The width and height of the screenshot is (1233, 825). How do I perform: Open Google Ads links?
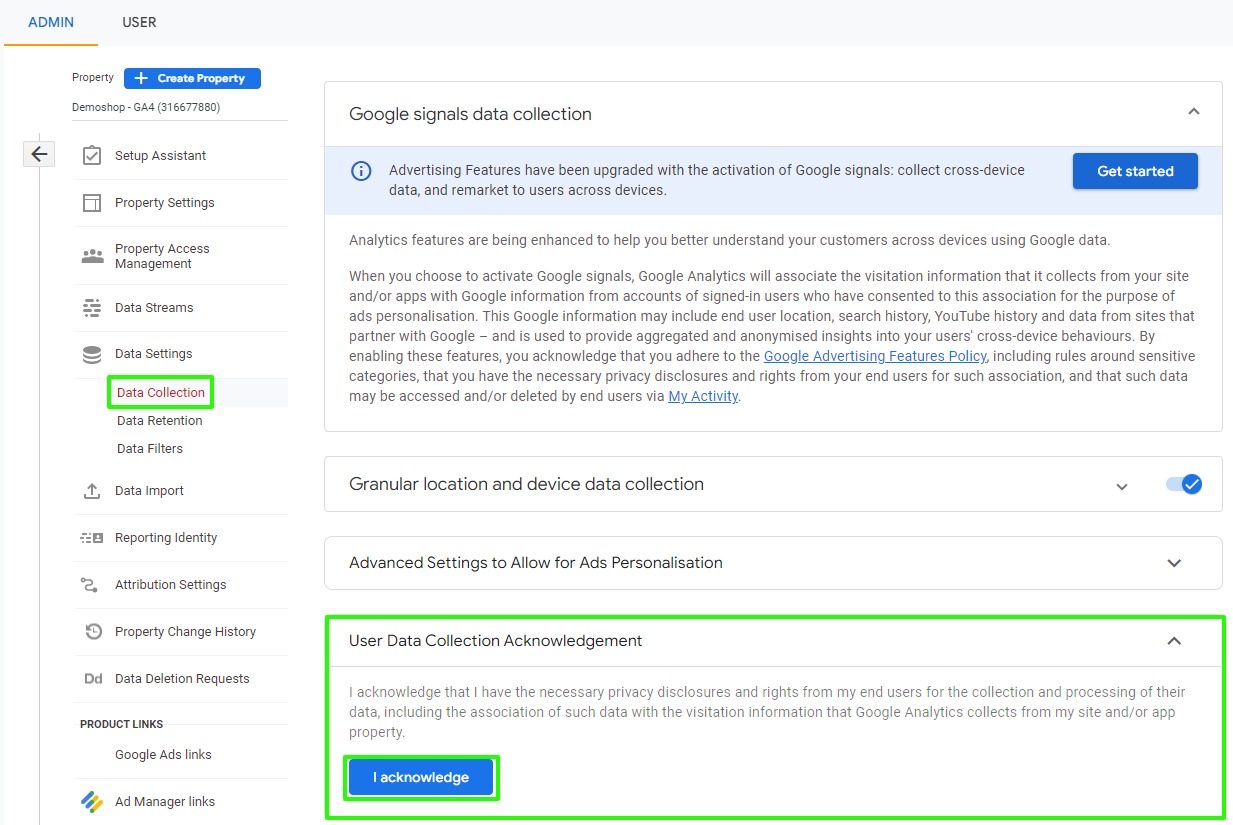coord(163,755)
